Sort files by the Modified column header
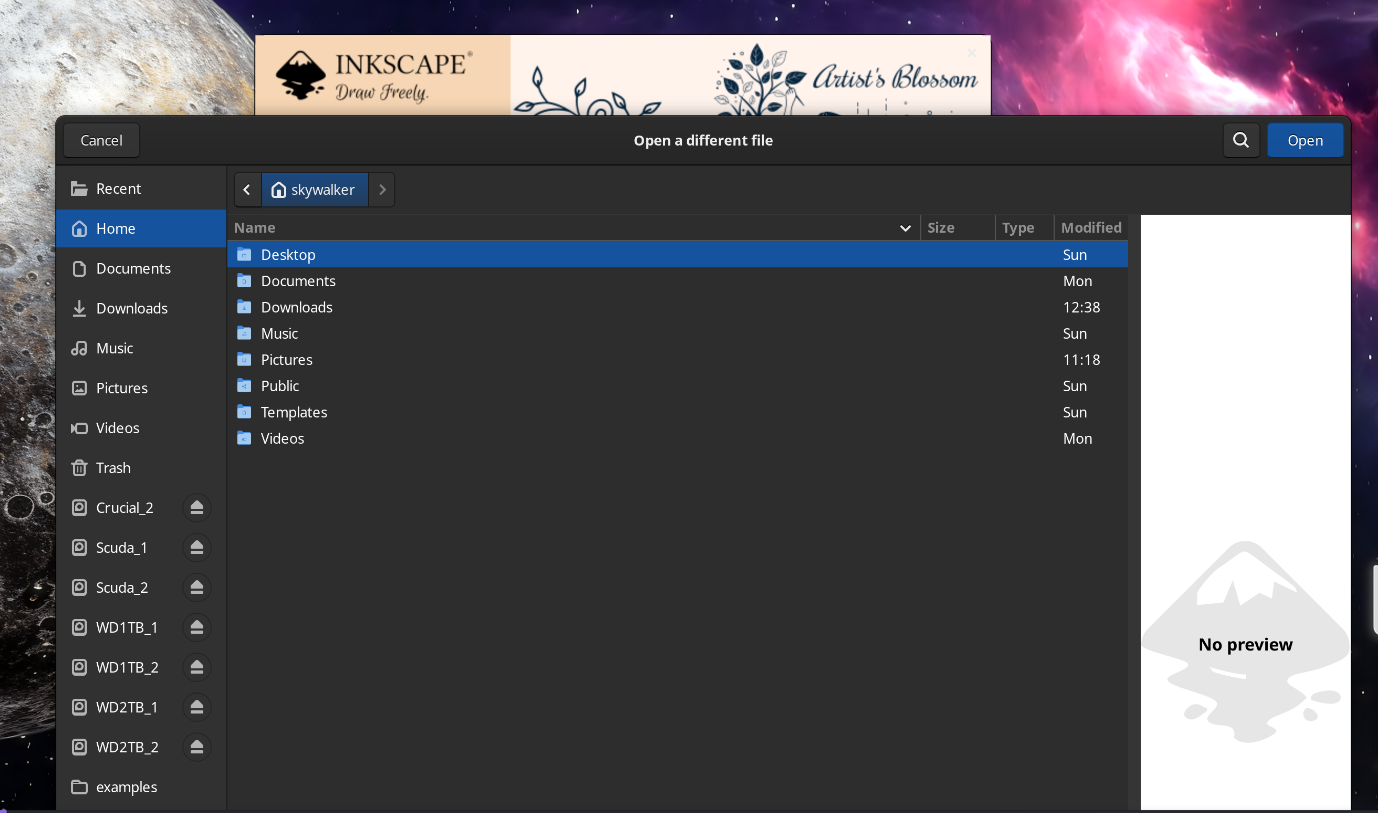The height and width of the screenshot is (813, 1378). [1091, 228]
